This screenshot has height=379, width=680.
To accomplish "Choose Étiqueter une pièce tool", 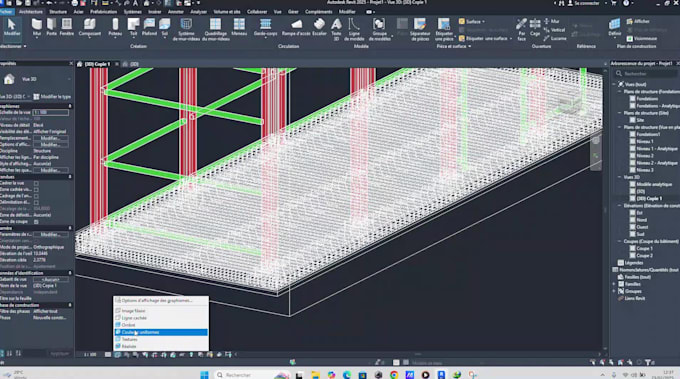I will click(x=444, y=29).
